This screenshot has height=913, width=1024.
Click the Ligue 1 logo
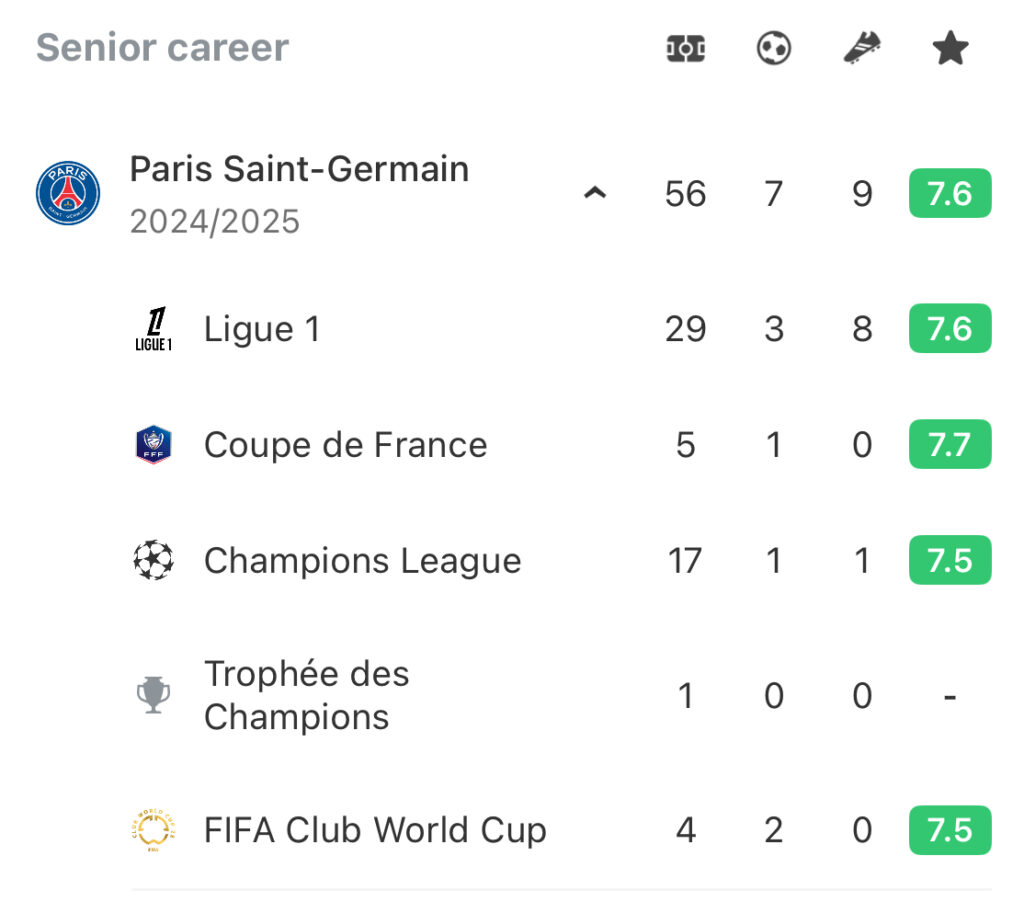[x=153, y=328]
